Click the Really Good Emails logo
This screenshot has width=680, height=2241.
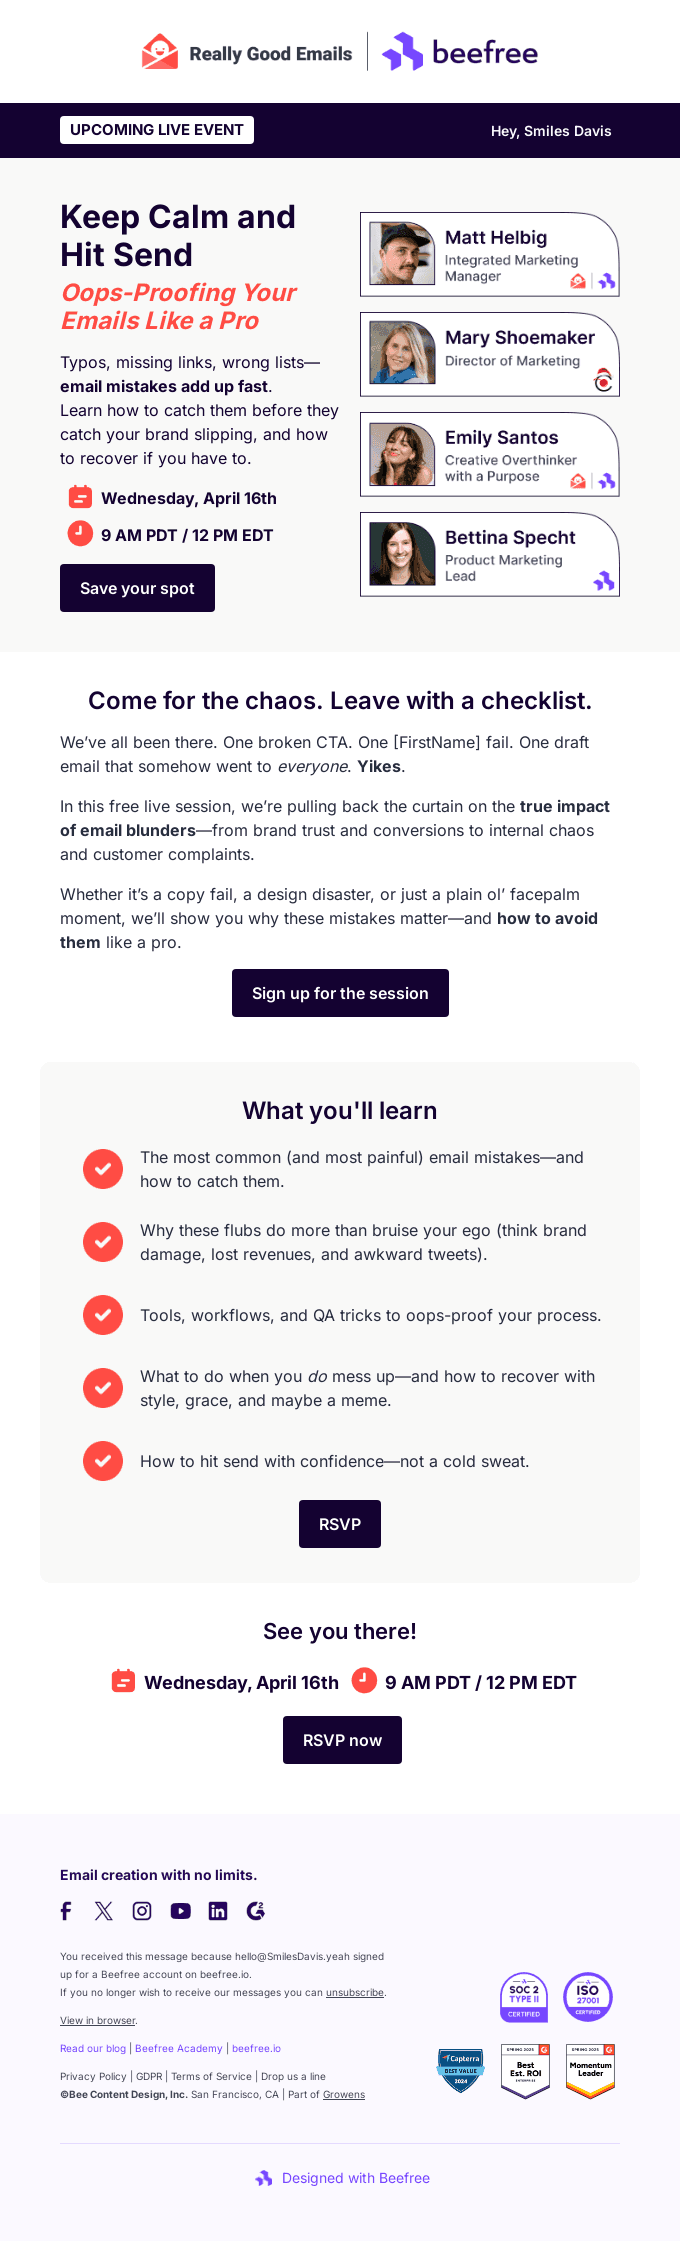coord(247,53)
